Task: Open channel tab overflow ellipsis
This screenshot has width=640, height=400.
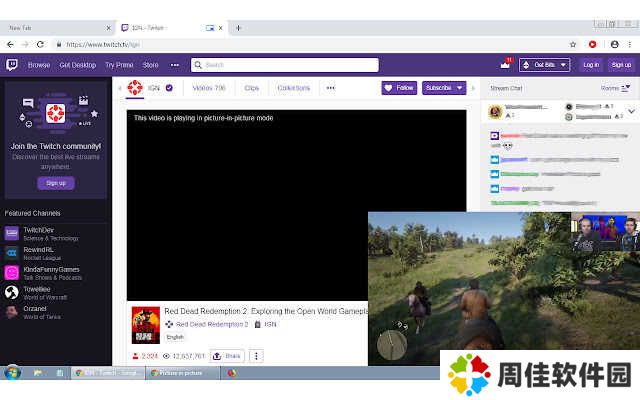Action: click(331, 88)
